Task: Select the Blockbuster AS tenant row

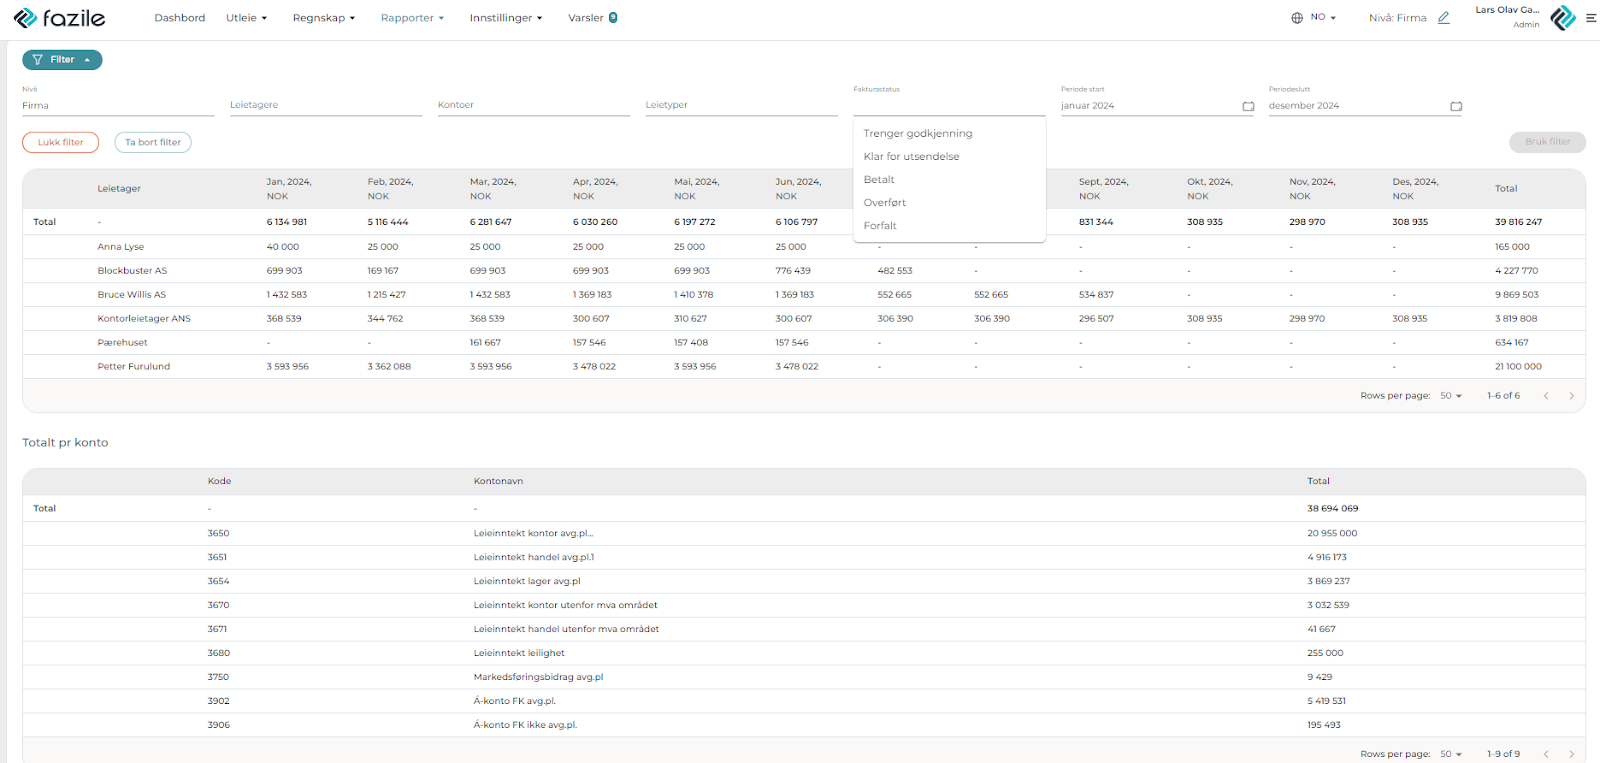Action: [x=804, y=270]
